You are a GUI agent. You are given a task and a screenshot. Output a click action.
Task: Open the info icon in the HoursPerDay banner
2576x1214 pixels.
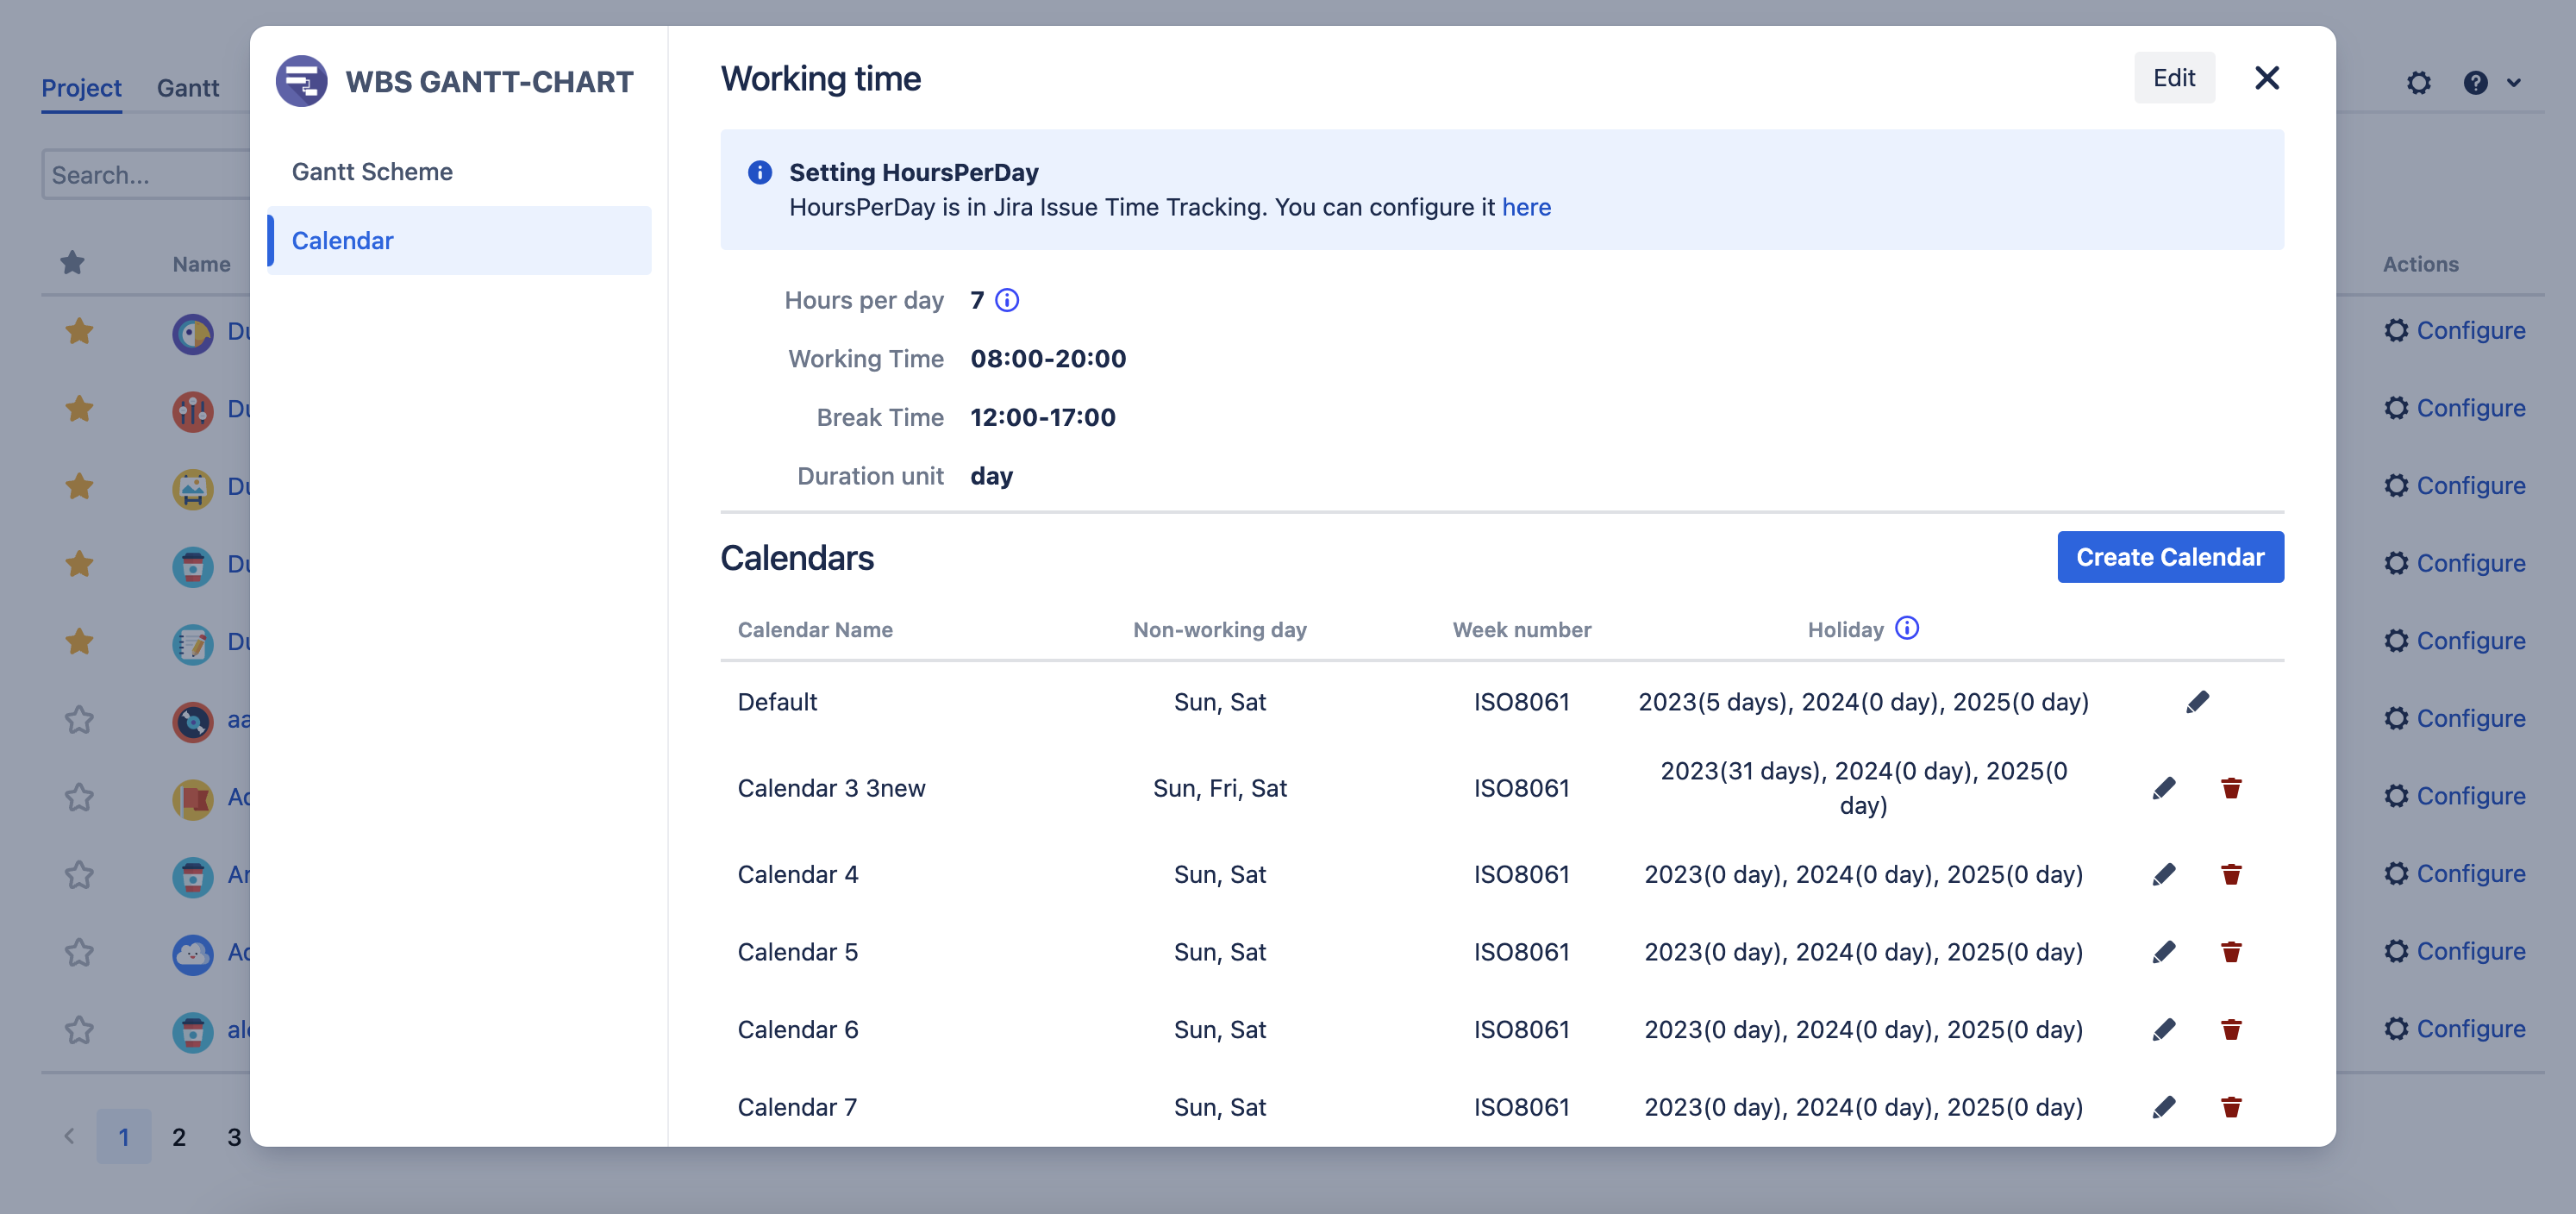[x=759, y=172]
